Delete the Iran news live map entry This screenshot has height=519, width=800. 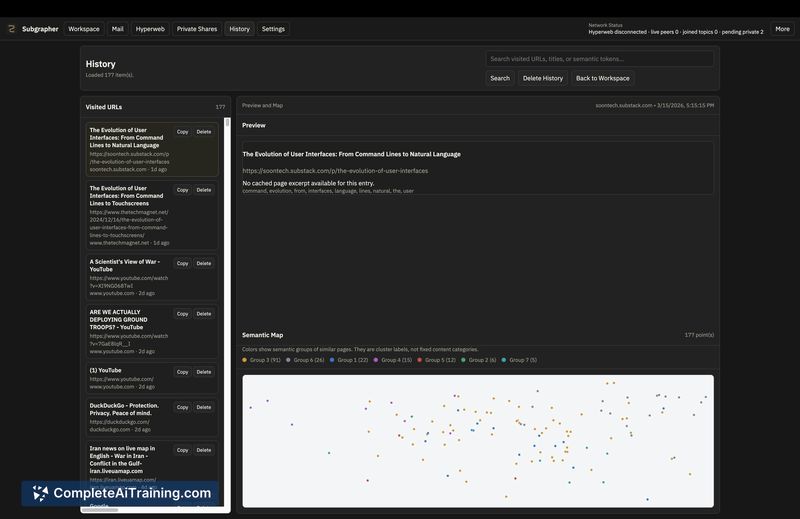coord(204,450)
